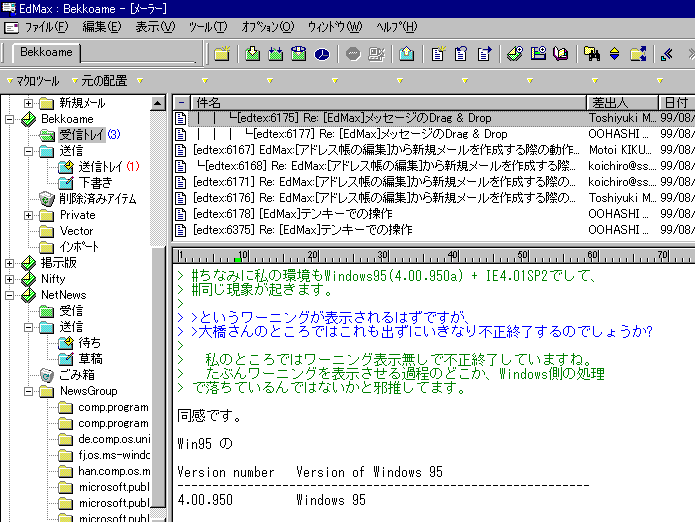695x522 pixels.
Task: Click the yellow-blue up-down arrows icon
Action: (614, 54)
